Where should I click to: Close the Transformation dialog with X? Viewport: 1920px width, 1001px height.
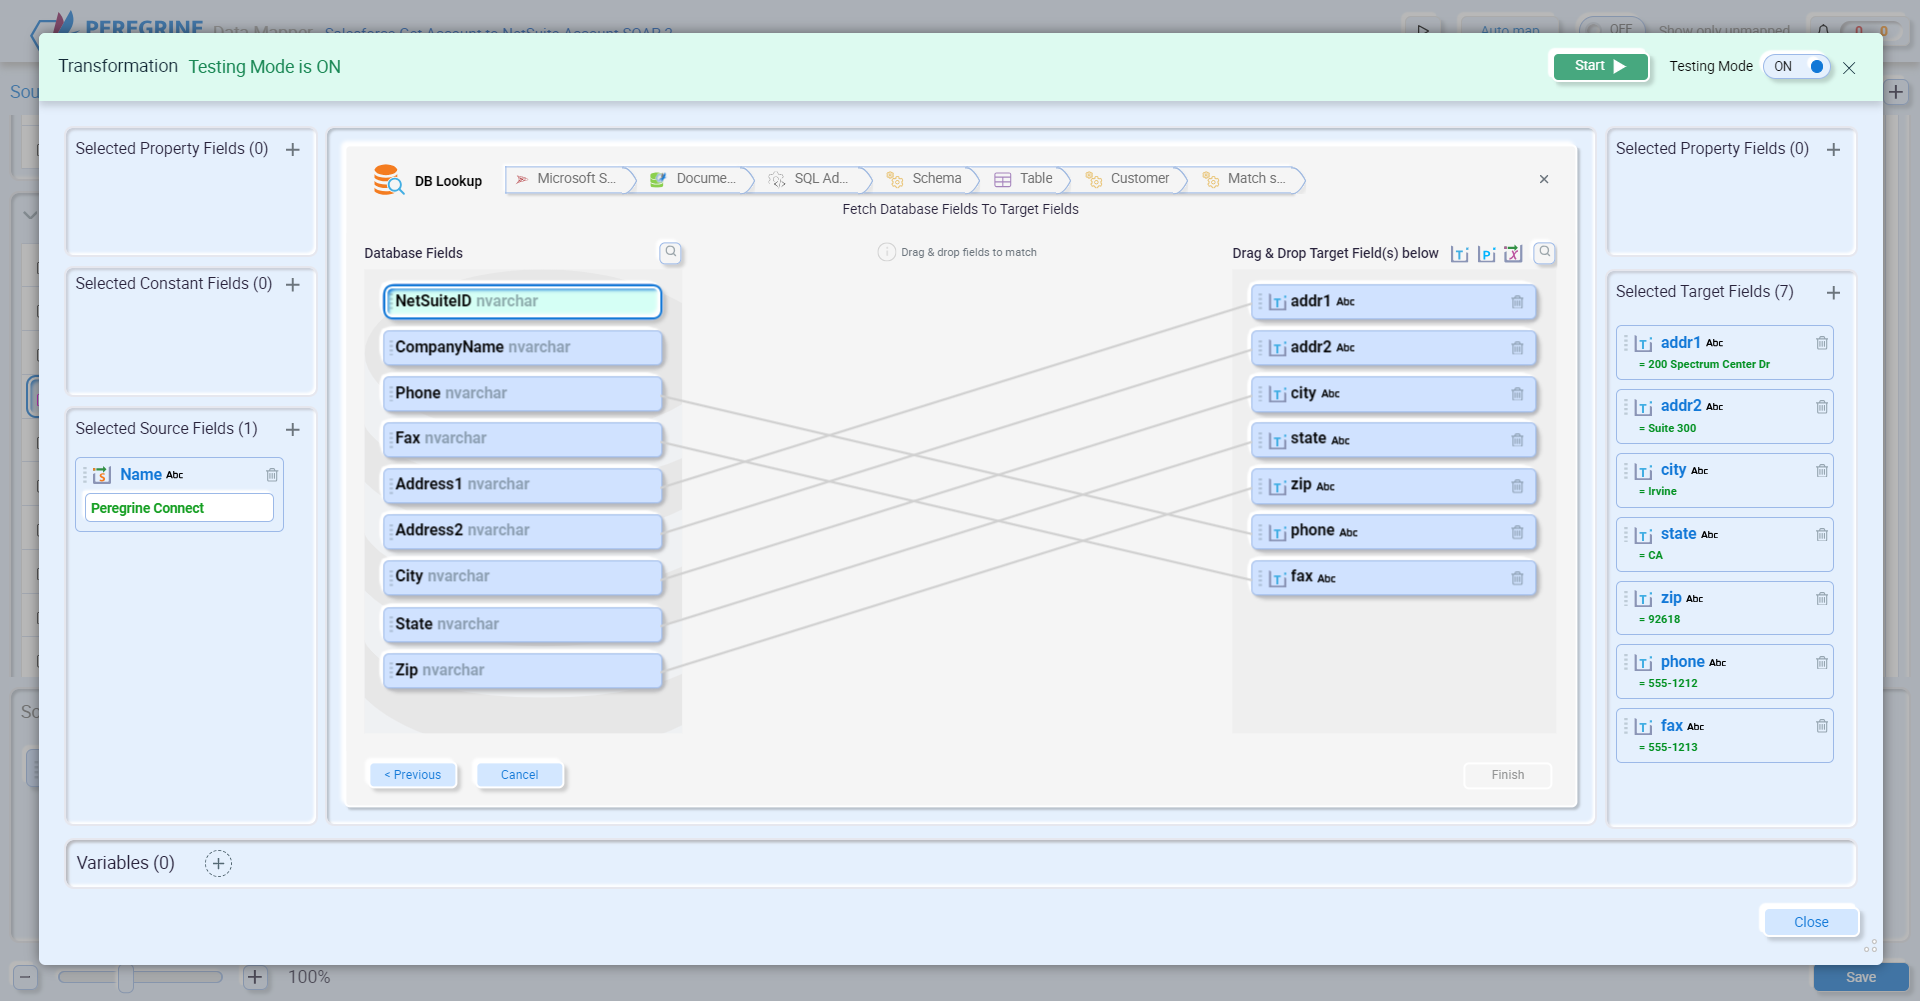click(x=1849, y=68)
